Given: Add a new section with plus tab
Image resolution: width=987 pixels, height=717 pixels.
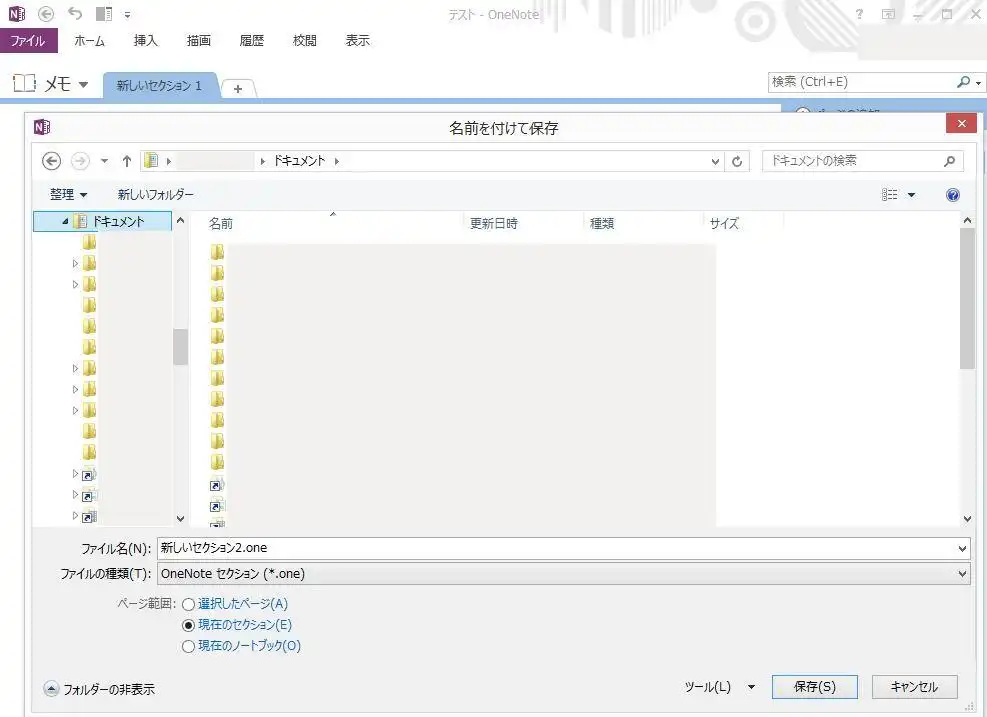Looking at the screenshot, I should point(238,88).
